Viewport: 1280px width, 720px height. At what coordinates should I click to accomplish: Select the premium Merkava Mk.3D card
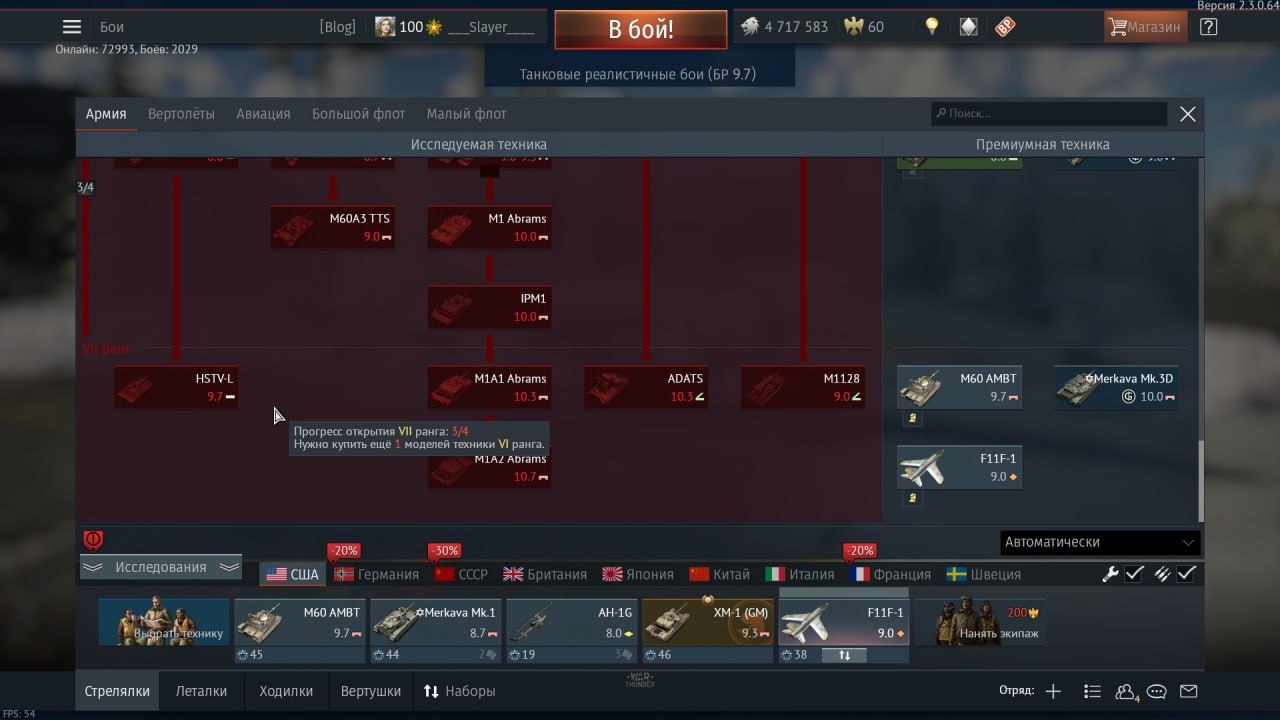[x=1116, y=388]
